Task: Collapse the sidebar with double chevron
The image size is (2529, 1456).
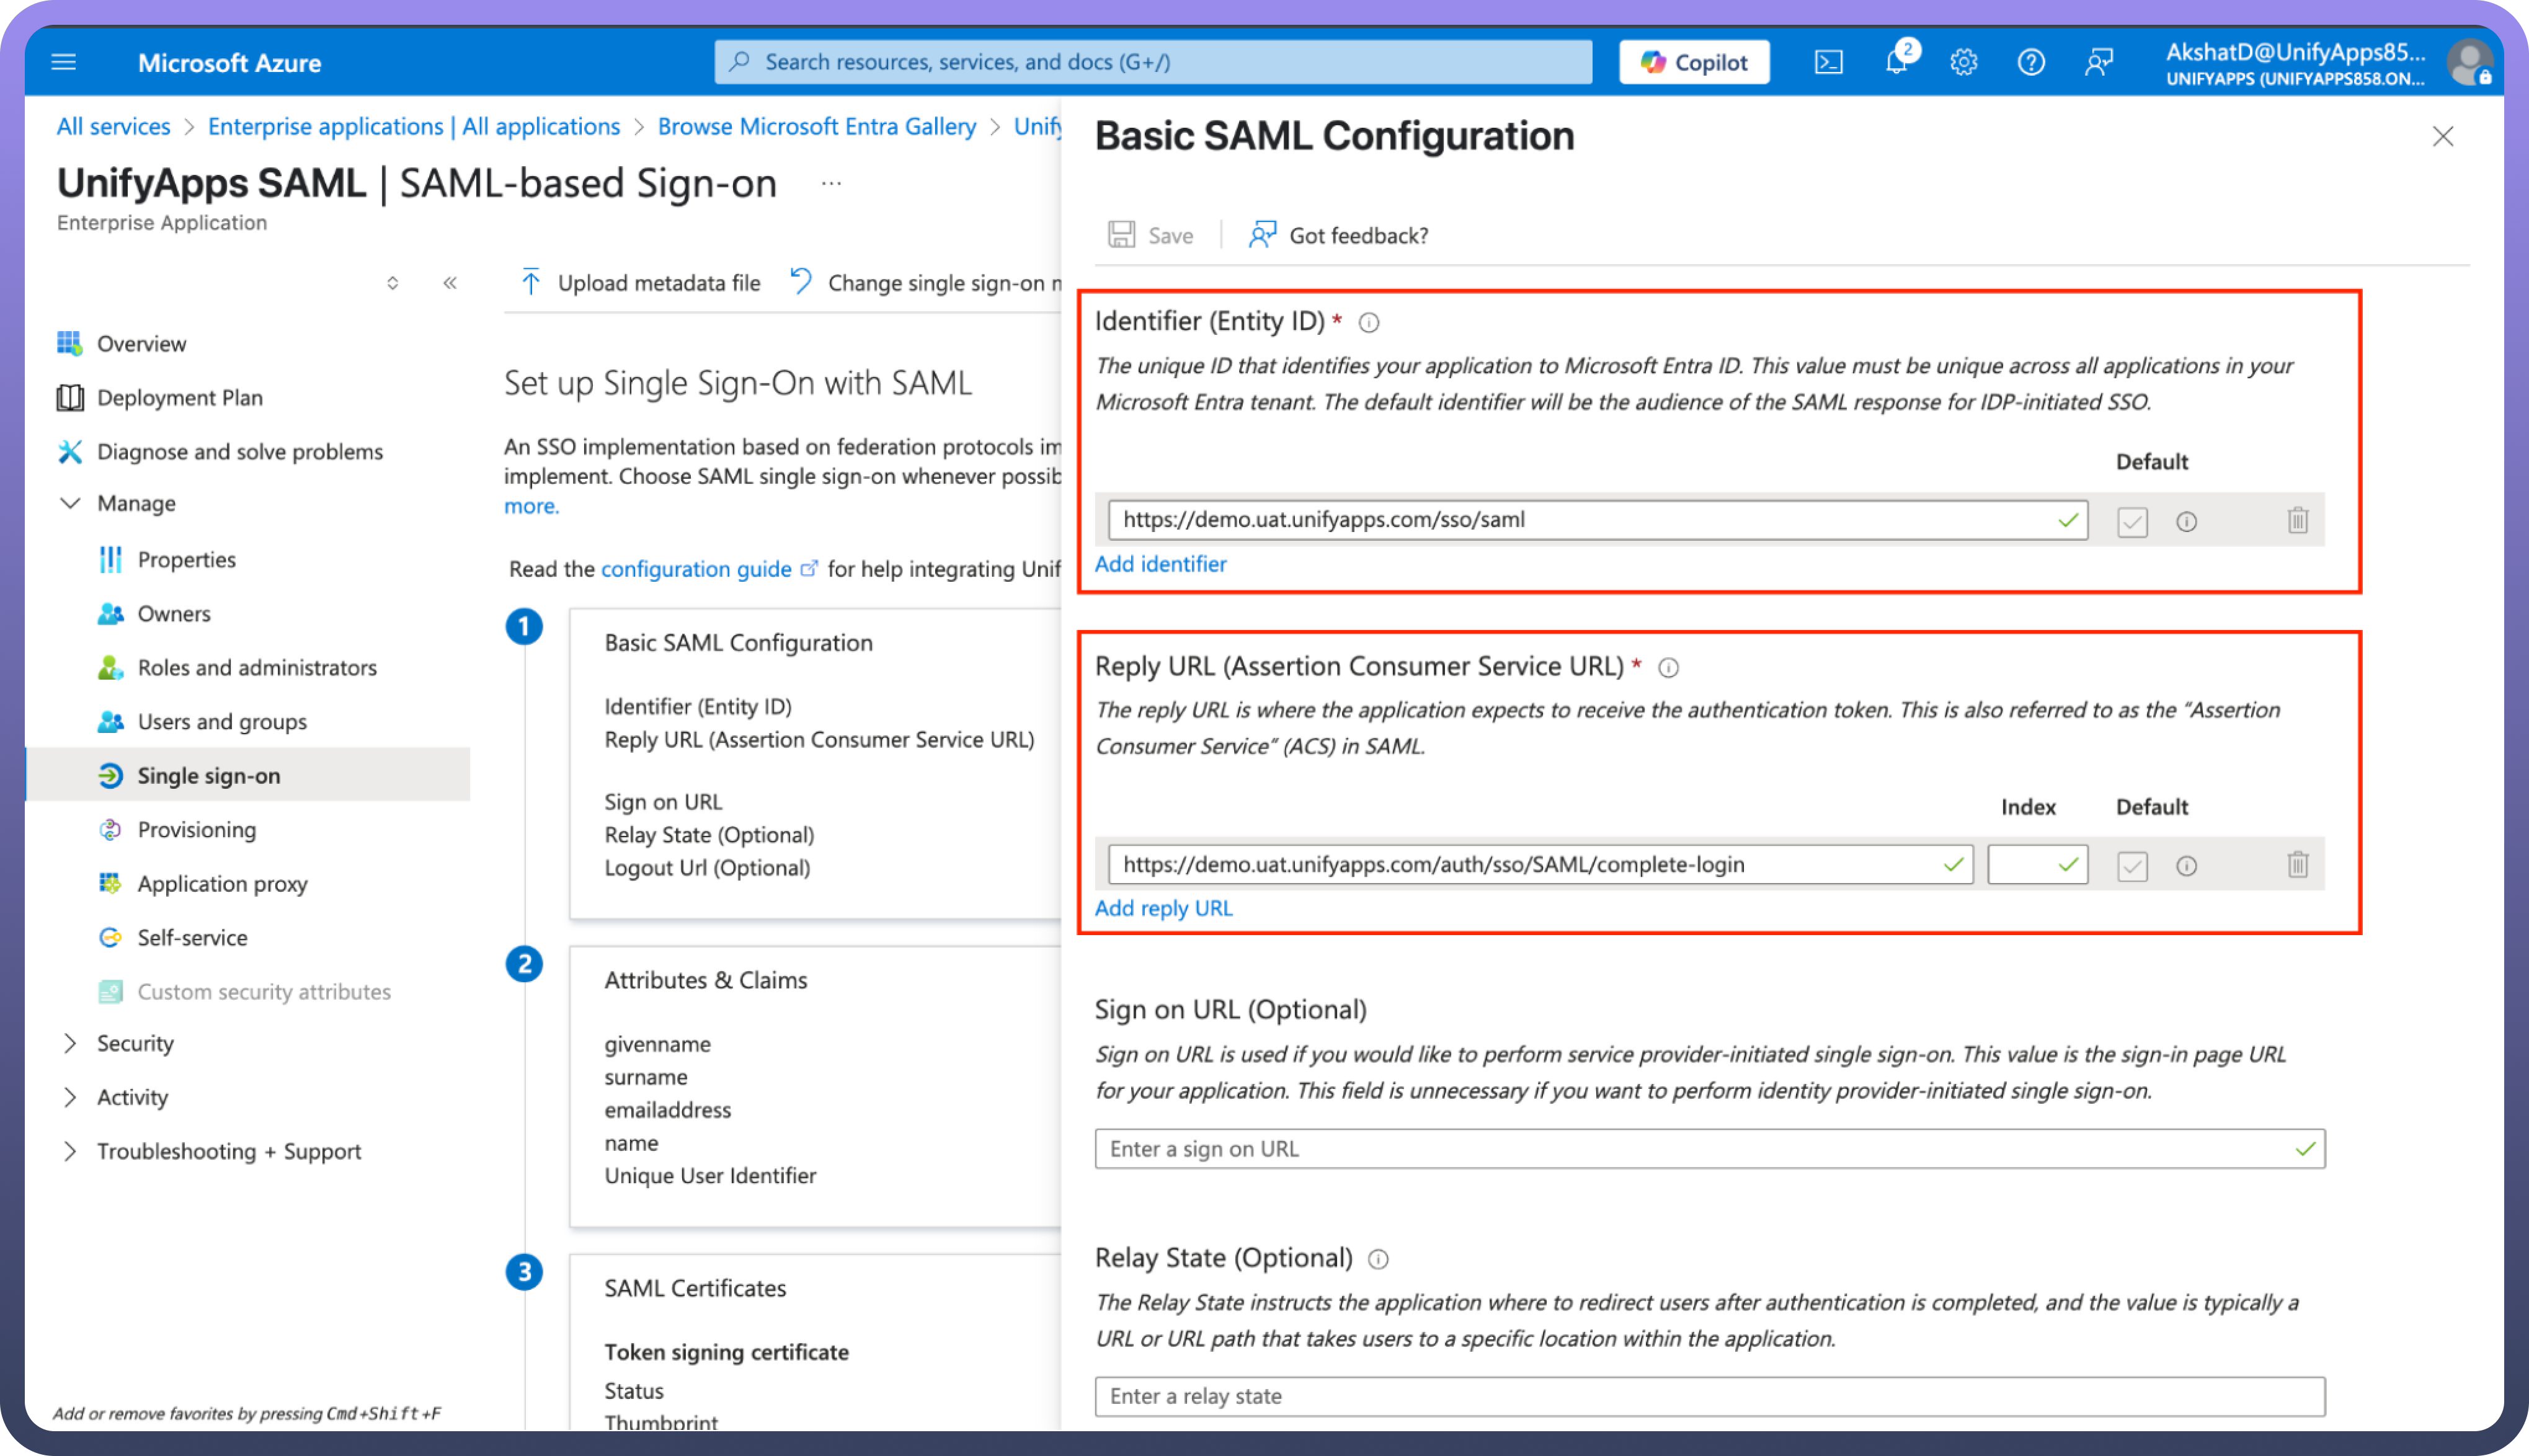Action: [x=450, y=283]
